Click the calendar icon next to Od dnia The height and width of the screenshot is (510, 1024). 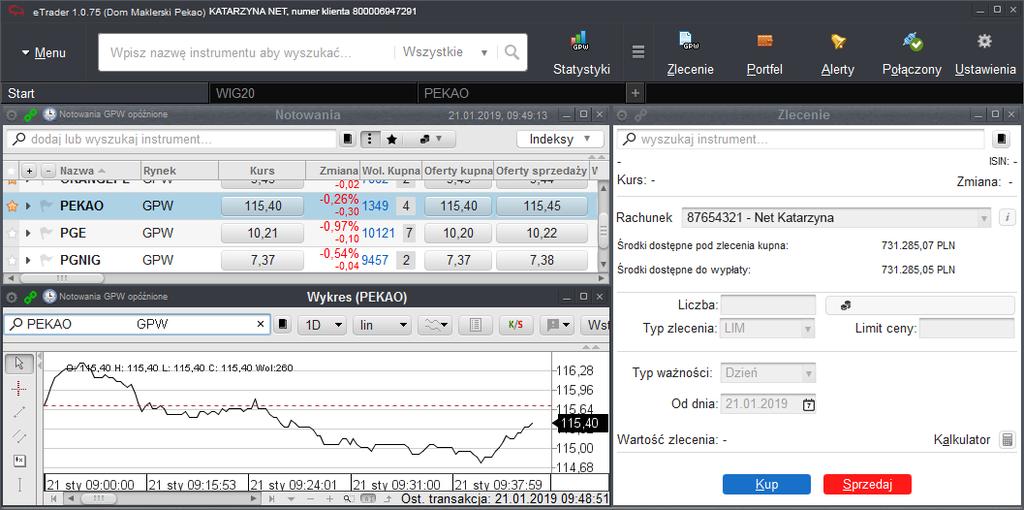coord(808,404)
